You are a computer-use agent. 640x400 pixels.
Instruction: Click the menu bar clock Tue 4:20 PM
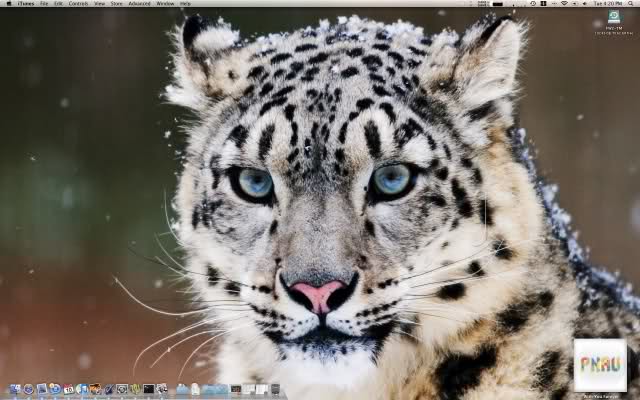tap(608, 3)
